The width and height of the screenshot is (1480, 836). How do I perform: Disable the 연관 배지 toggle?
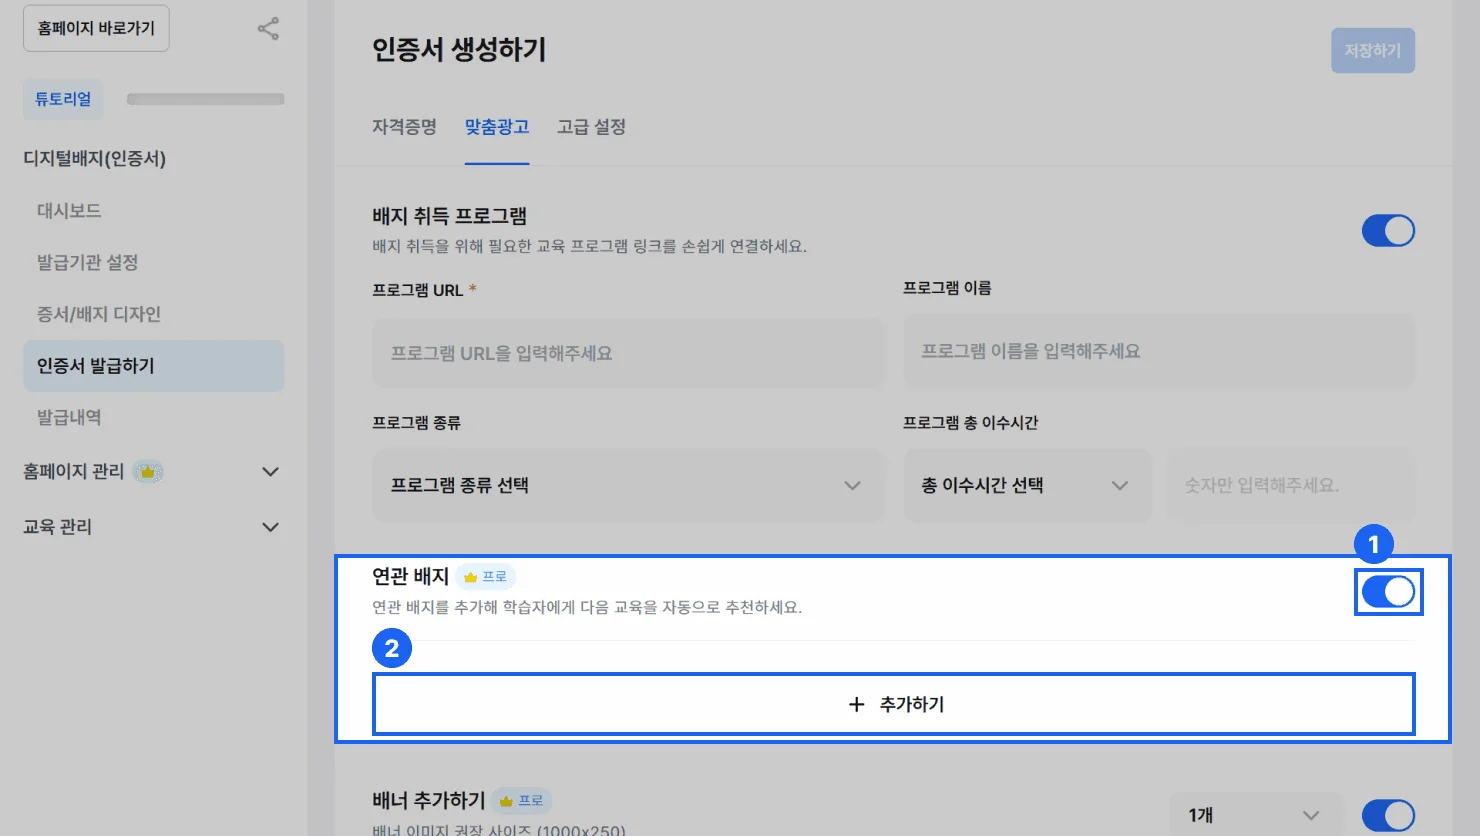1388,592
